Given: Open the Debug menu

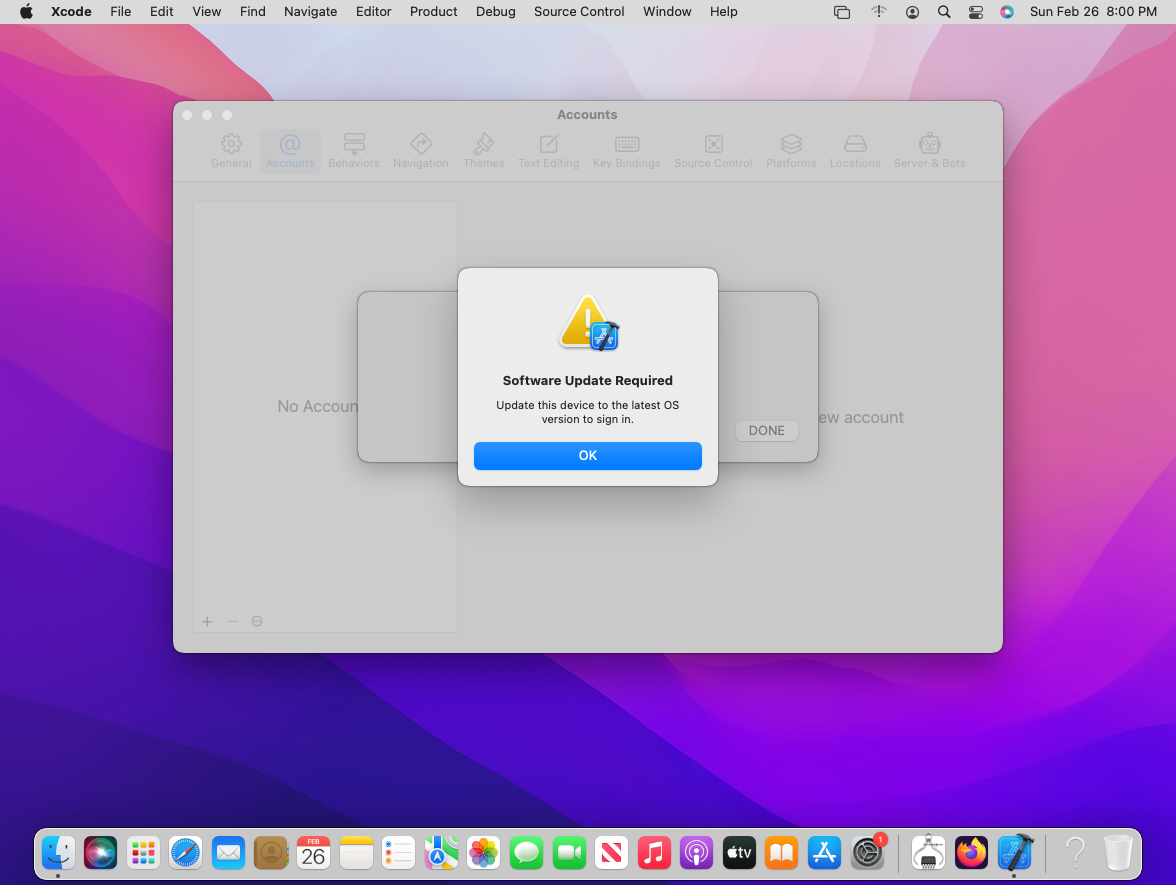Looking at the screenshot, I should (x=496, y=12).
